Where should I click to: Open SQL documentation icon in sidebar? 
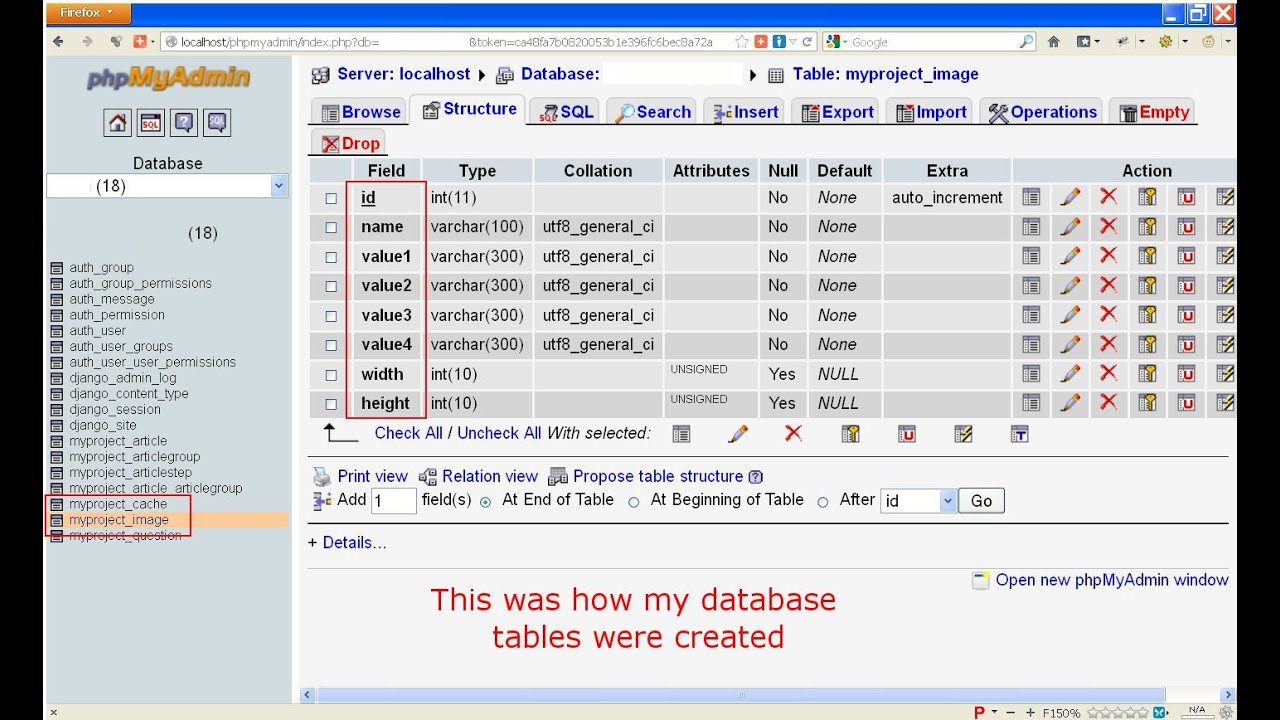coord(217,123)
